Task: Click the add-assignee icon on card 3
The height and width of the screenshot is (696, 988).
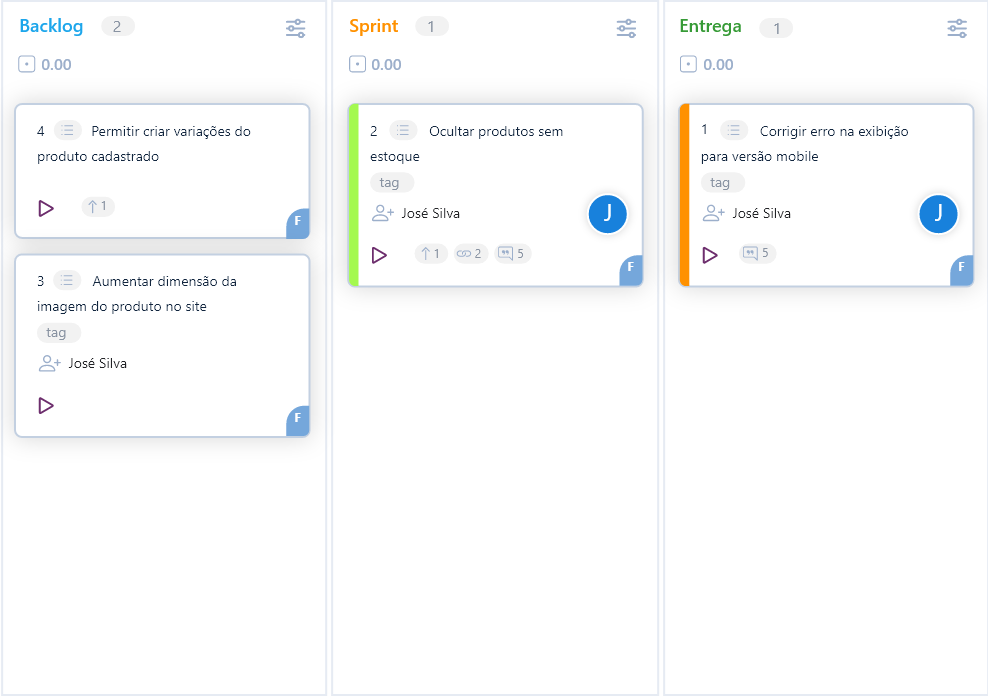Action: click(x=49, y=364)
